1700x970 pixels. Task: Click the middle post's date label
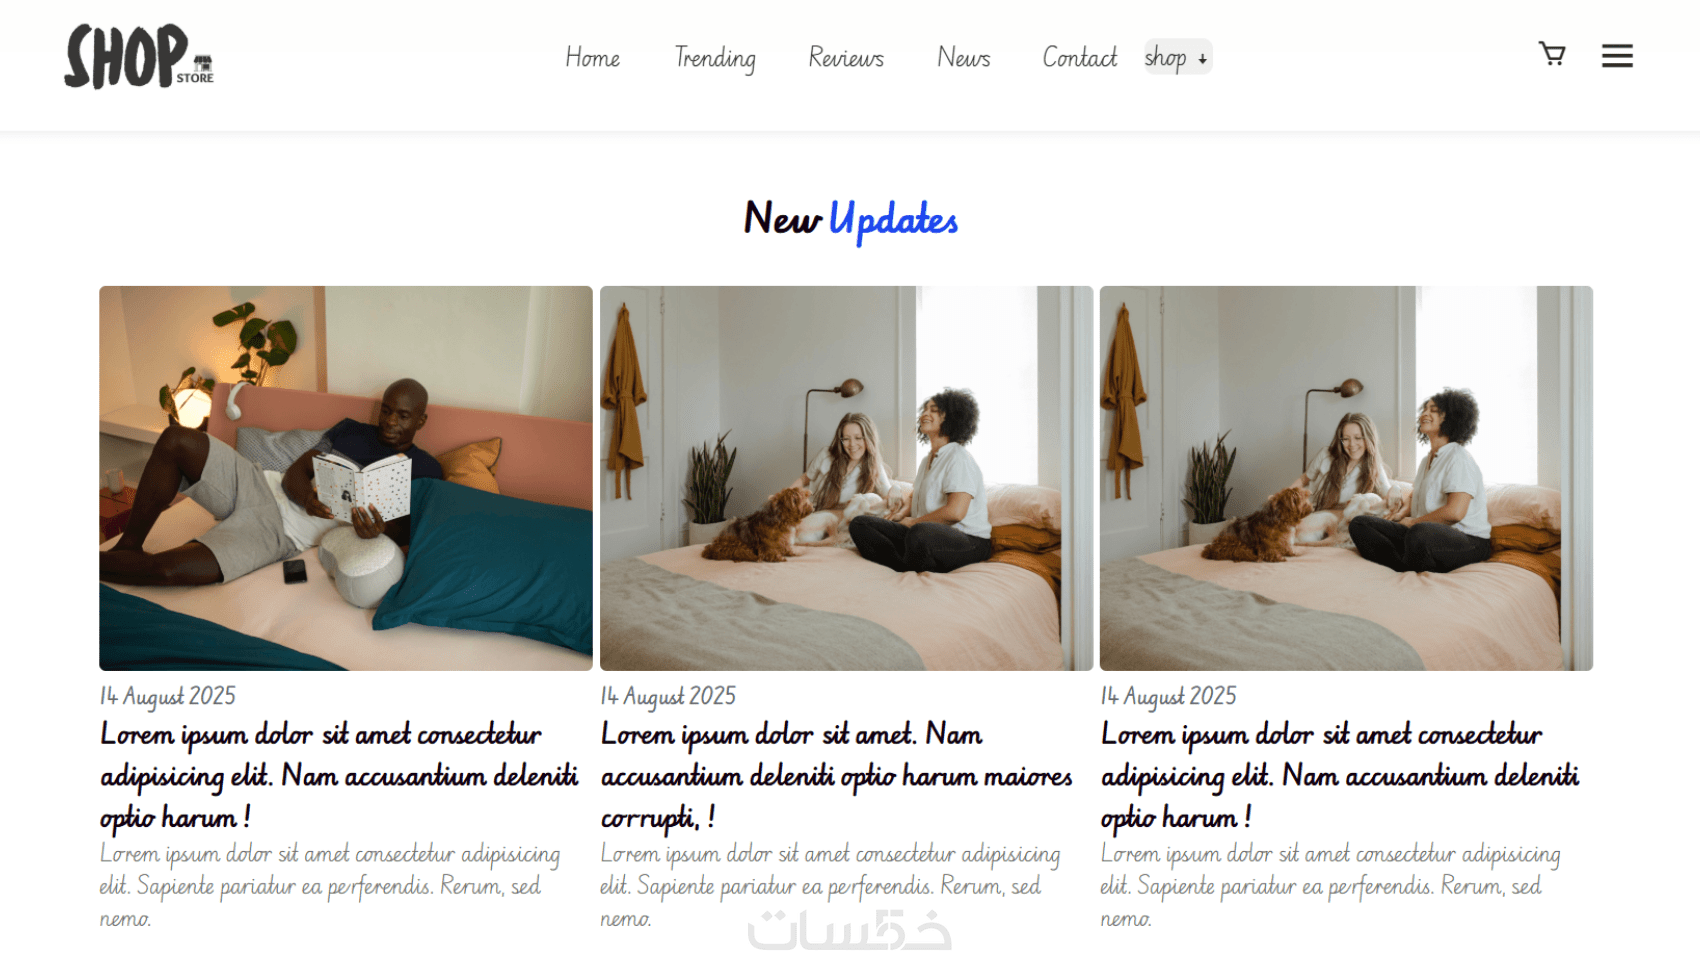tap(668, 696)
